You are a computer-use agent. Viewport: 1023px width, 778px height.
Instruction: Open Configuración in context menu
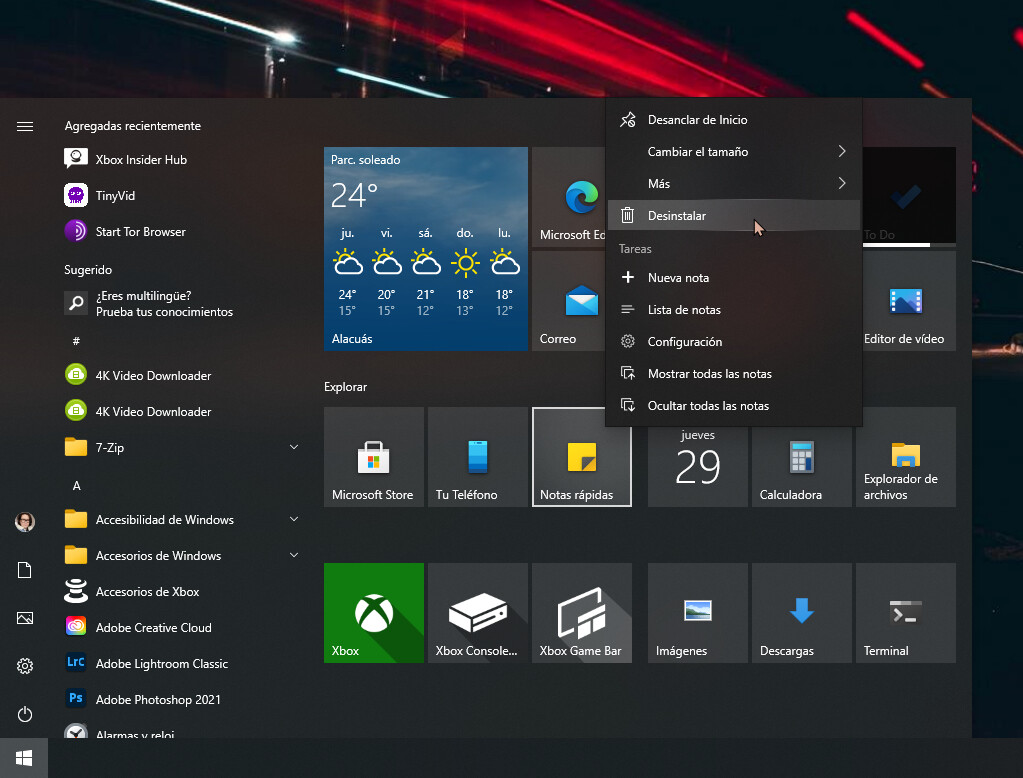click(x=734, y=341)
